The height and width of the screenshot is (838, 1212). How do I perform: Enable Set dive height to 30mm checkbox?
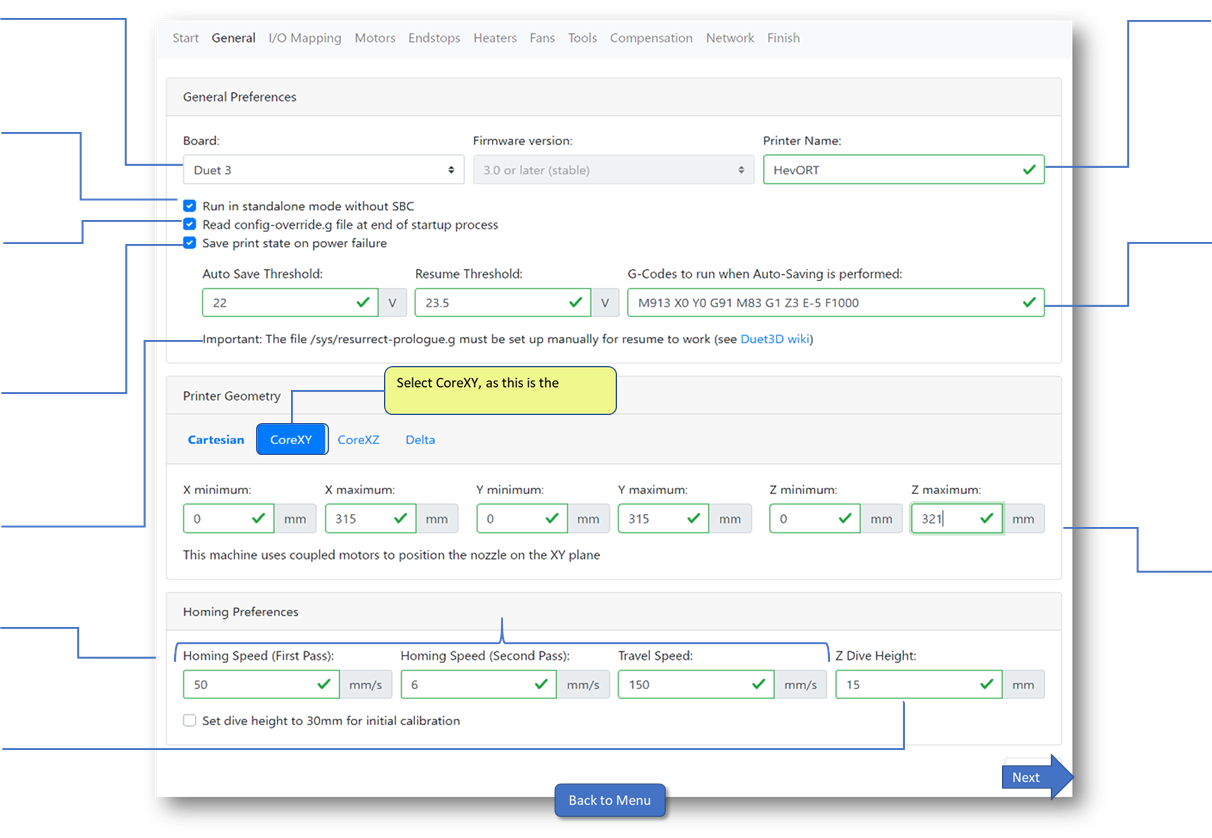[x=190, y=721]
